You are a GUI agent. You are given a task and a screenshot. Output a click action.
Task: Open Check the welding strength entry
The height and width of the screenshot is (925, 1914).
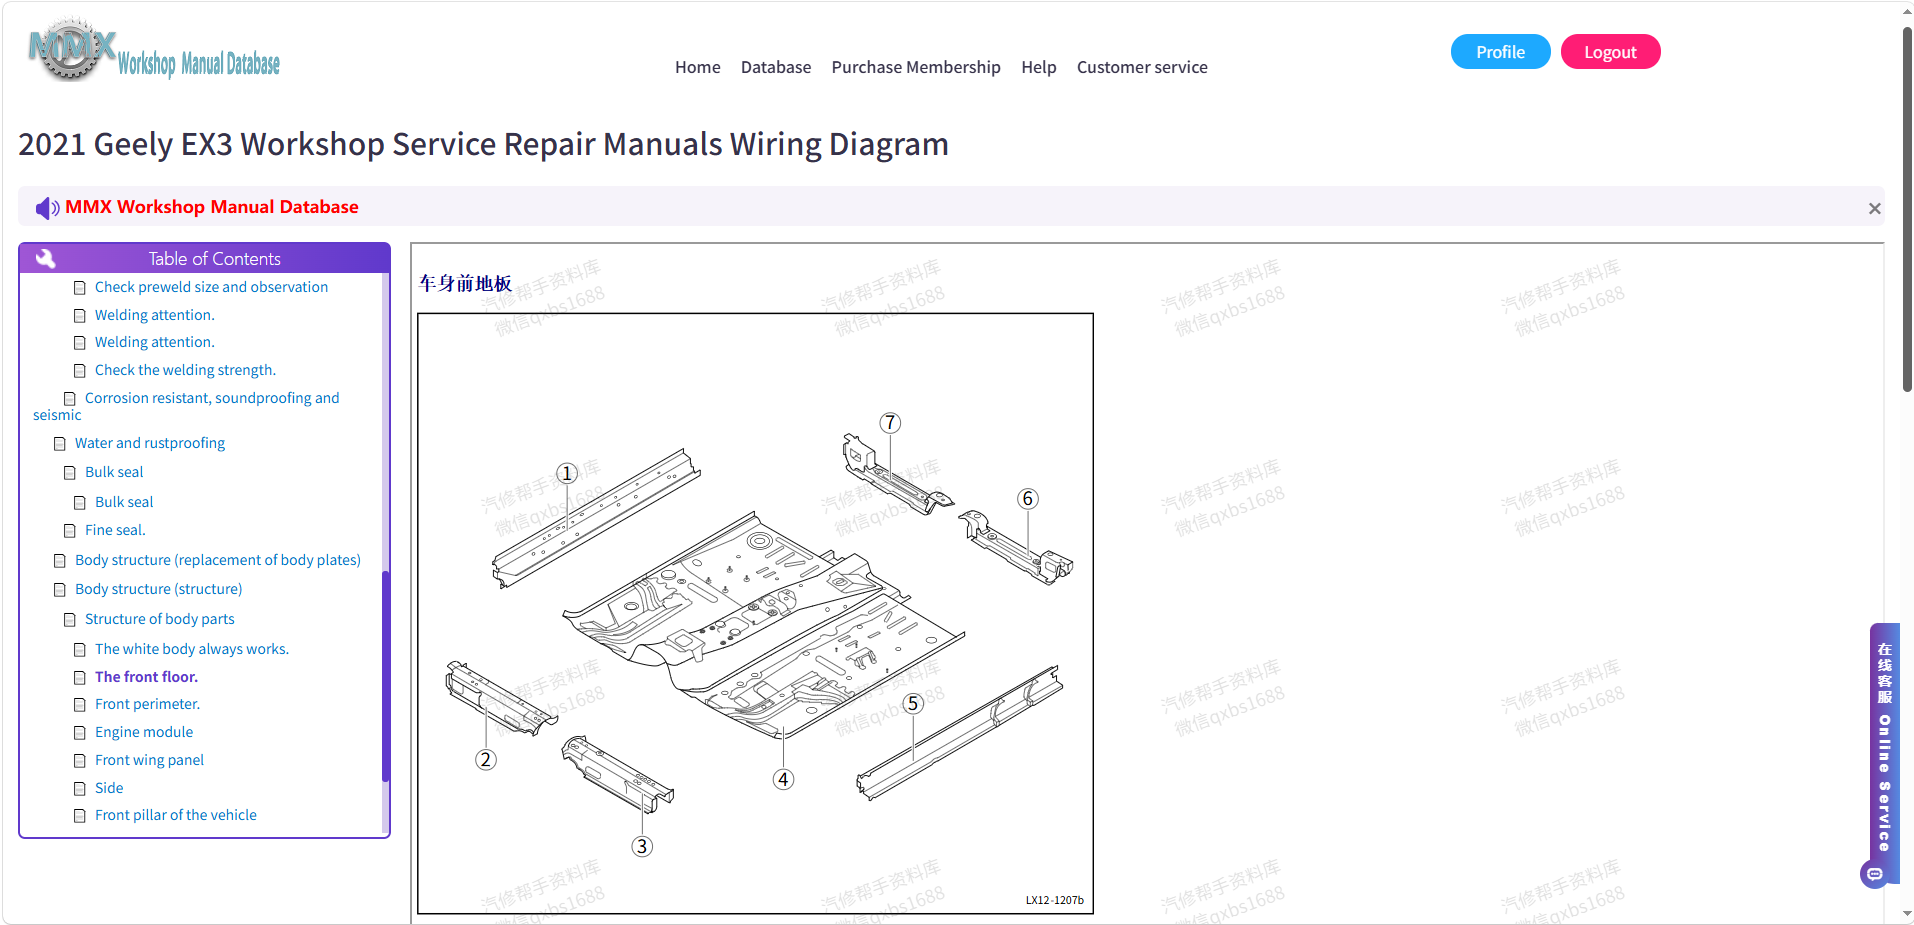tap(185, 370)
